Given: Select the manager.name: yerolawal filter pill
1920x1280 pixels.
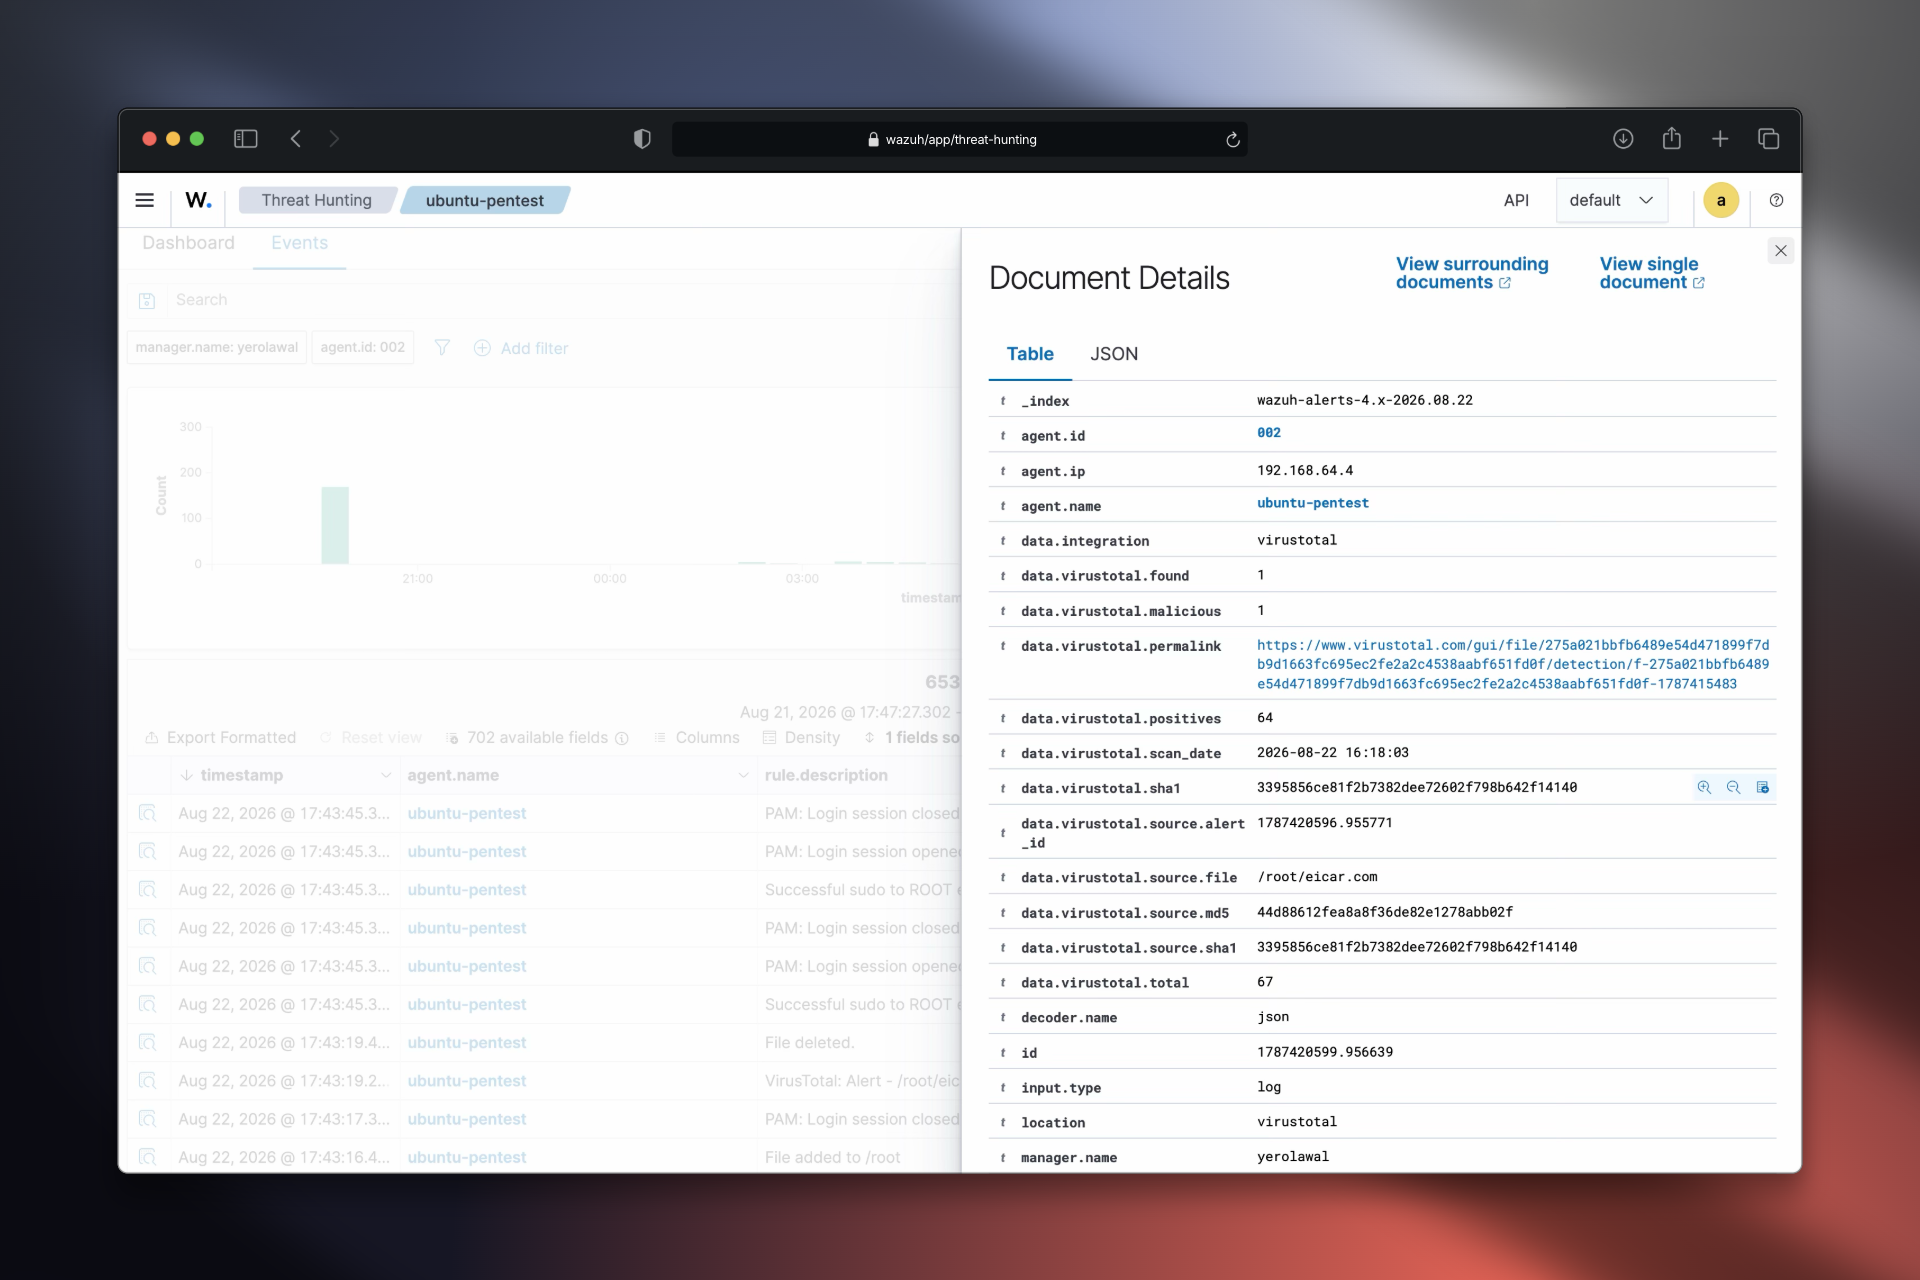Looking at the screenshot, I should pyautogui.click(x=217, y=347).
